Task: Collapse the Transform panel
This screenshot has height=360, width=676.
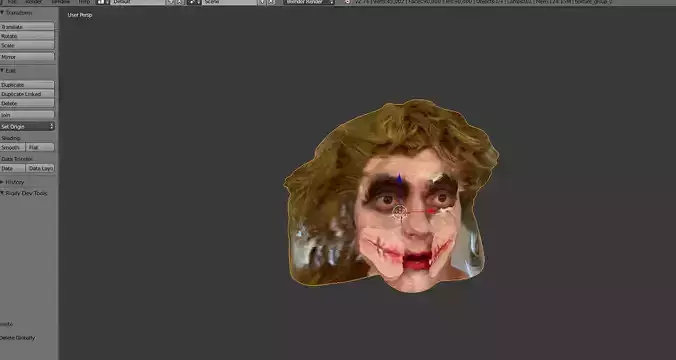Action: pos(3,13)
